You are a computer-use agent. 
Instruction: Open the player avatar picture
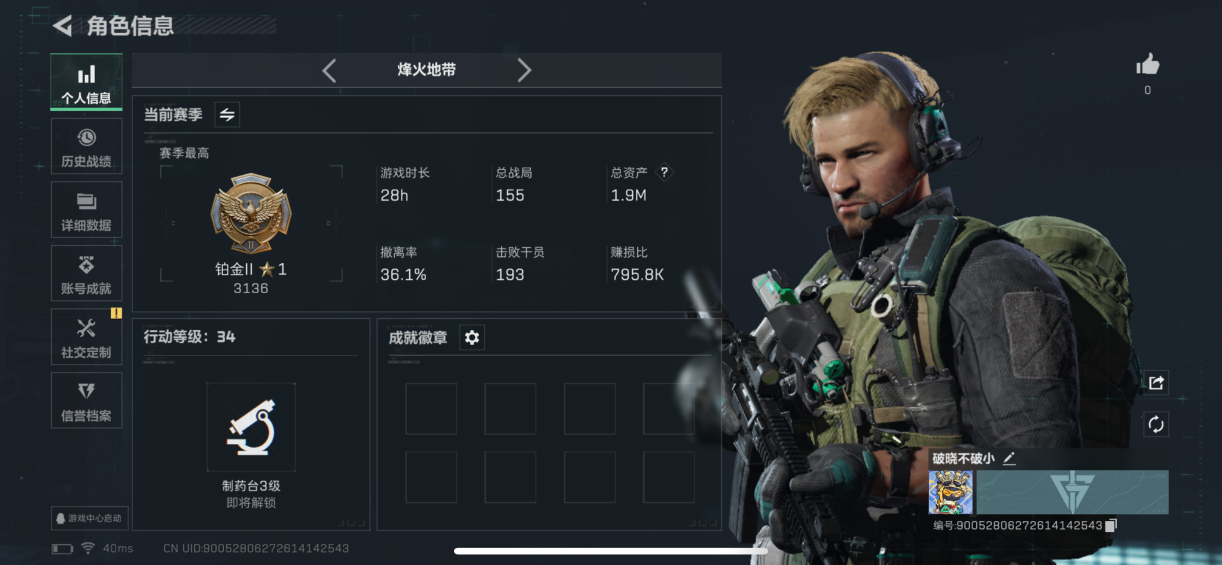tap(950, 492)
